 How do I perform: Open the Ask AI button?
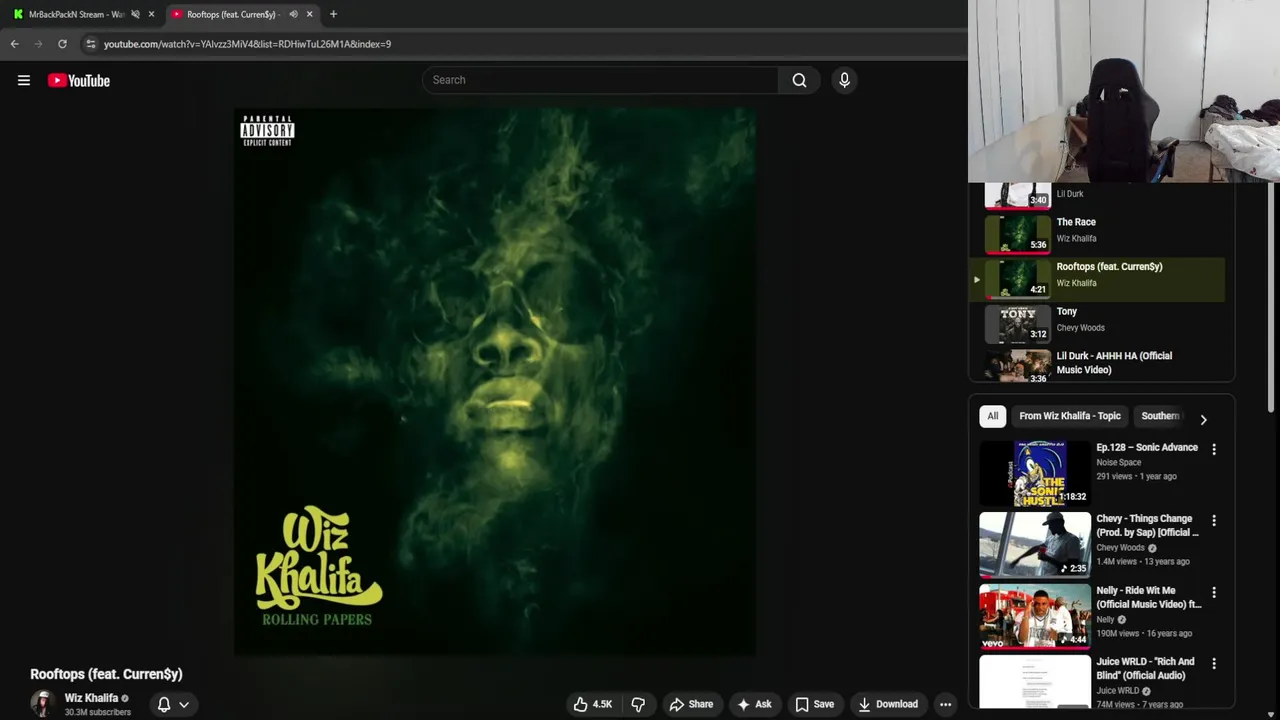(x=754, y=704)
